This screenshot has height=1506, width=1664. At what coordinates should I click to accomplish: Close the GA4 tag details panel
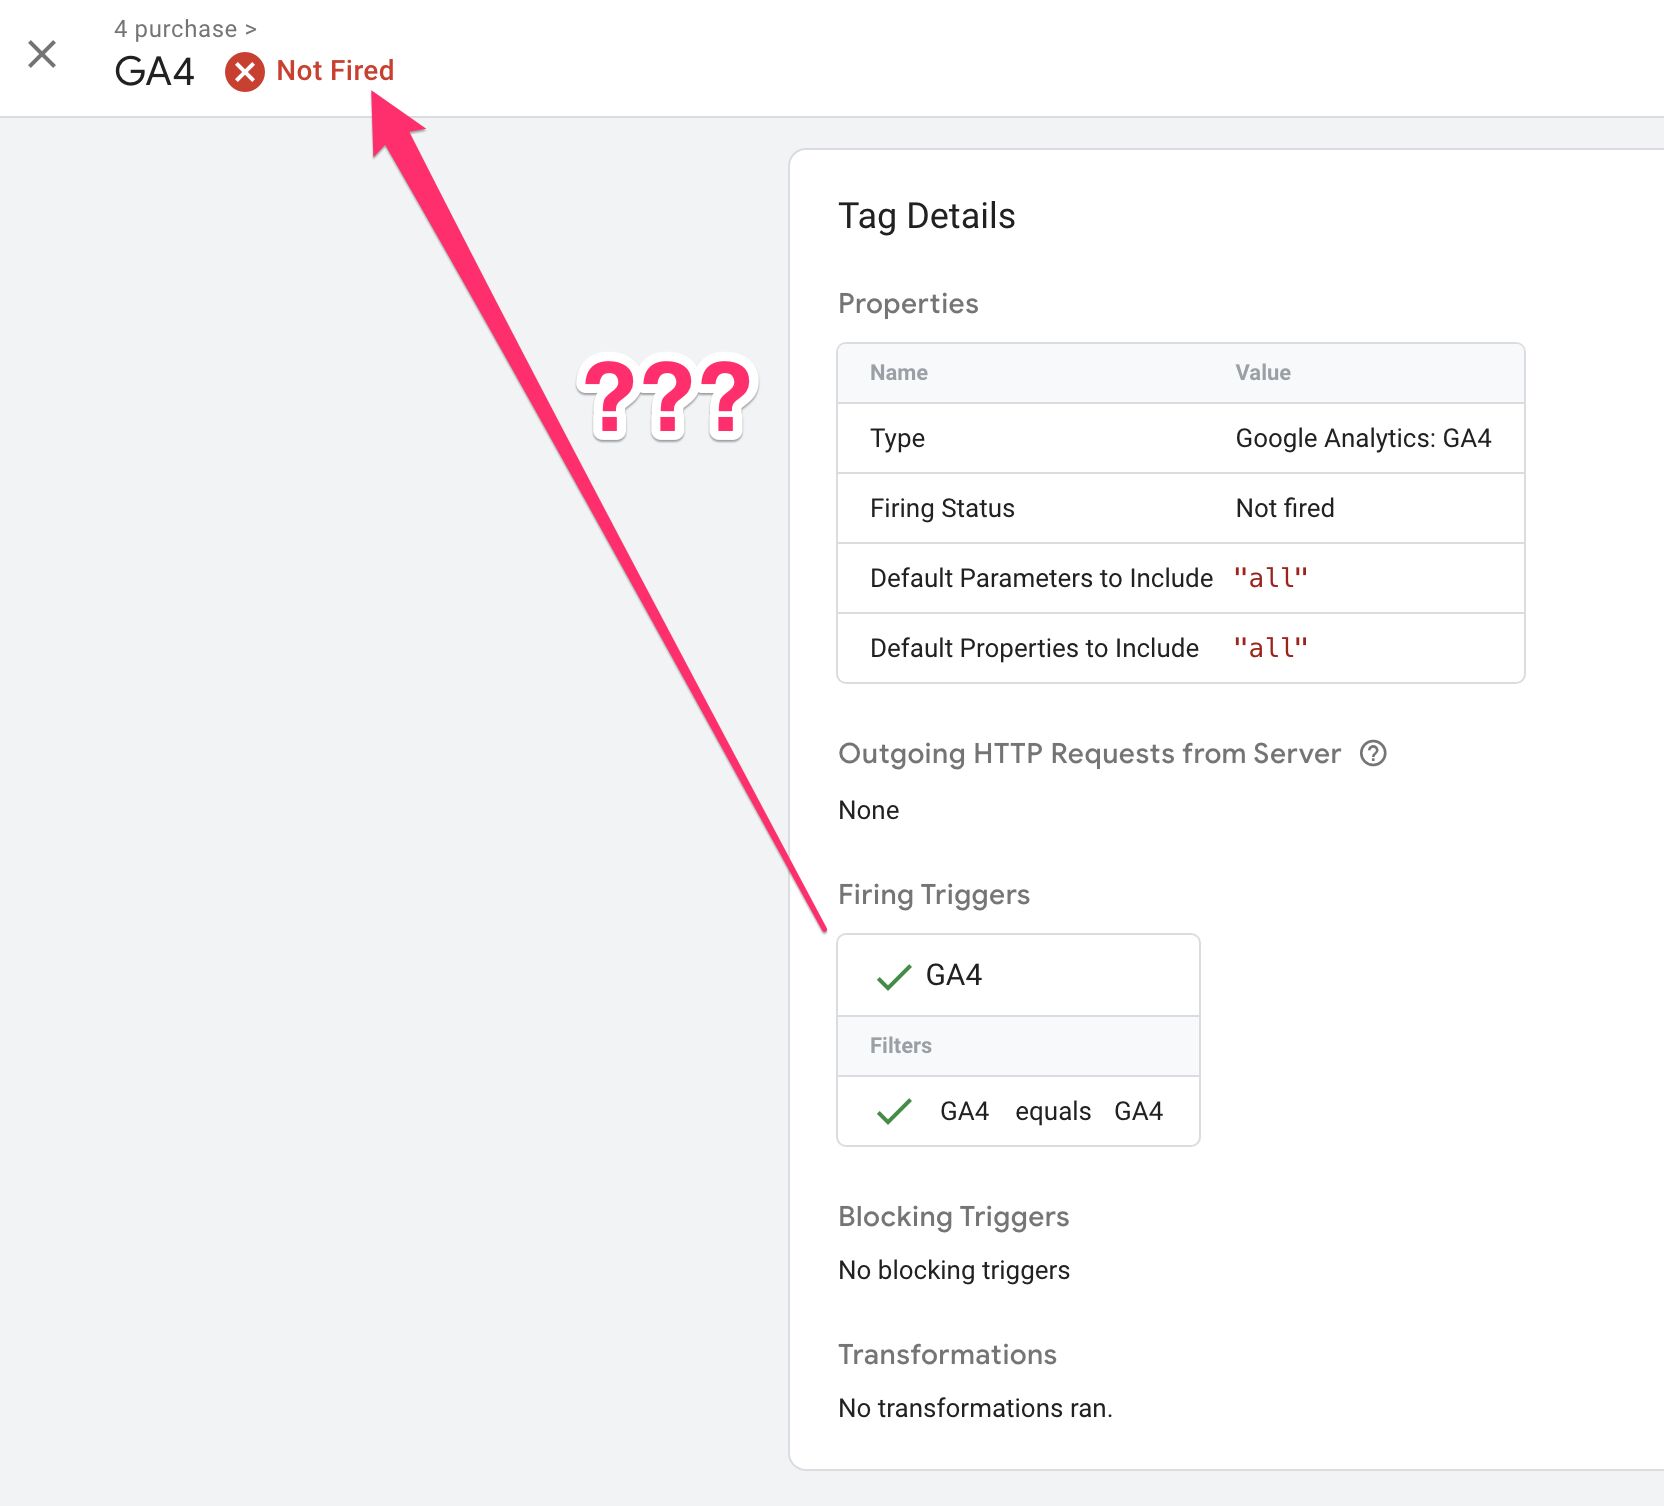pyautogui.click(x=42, y=53)
